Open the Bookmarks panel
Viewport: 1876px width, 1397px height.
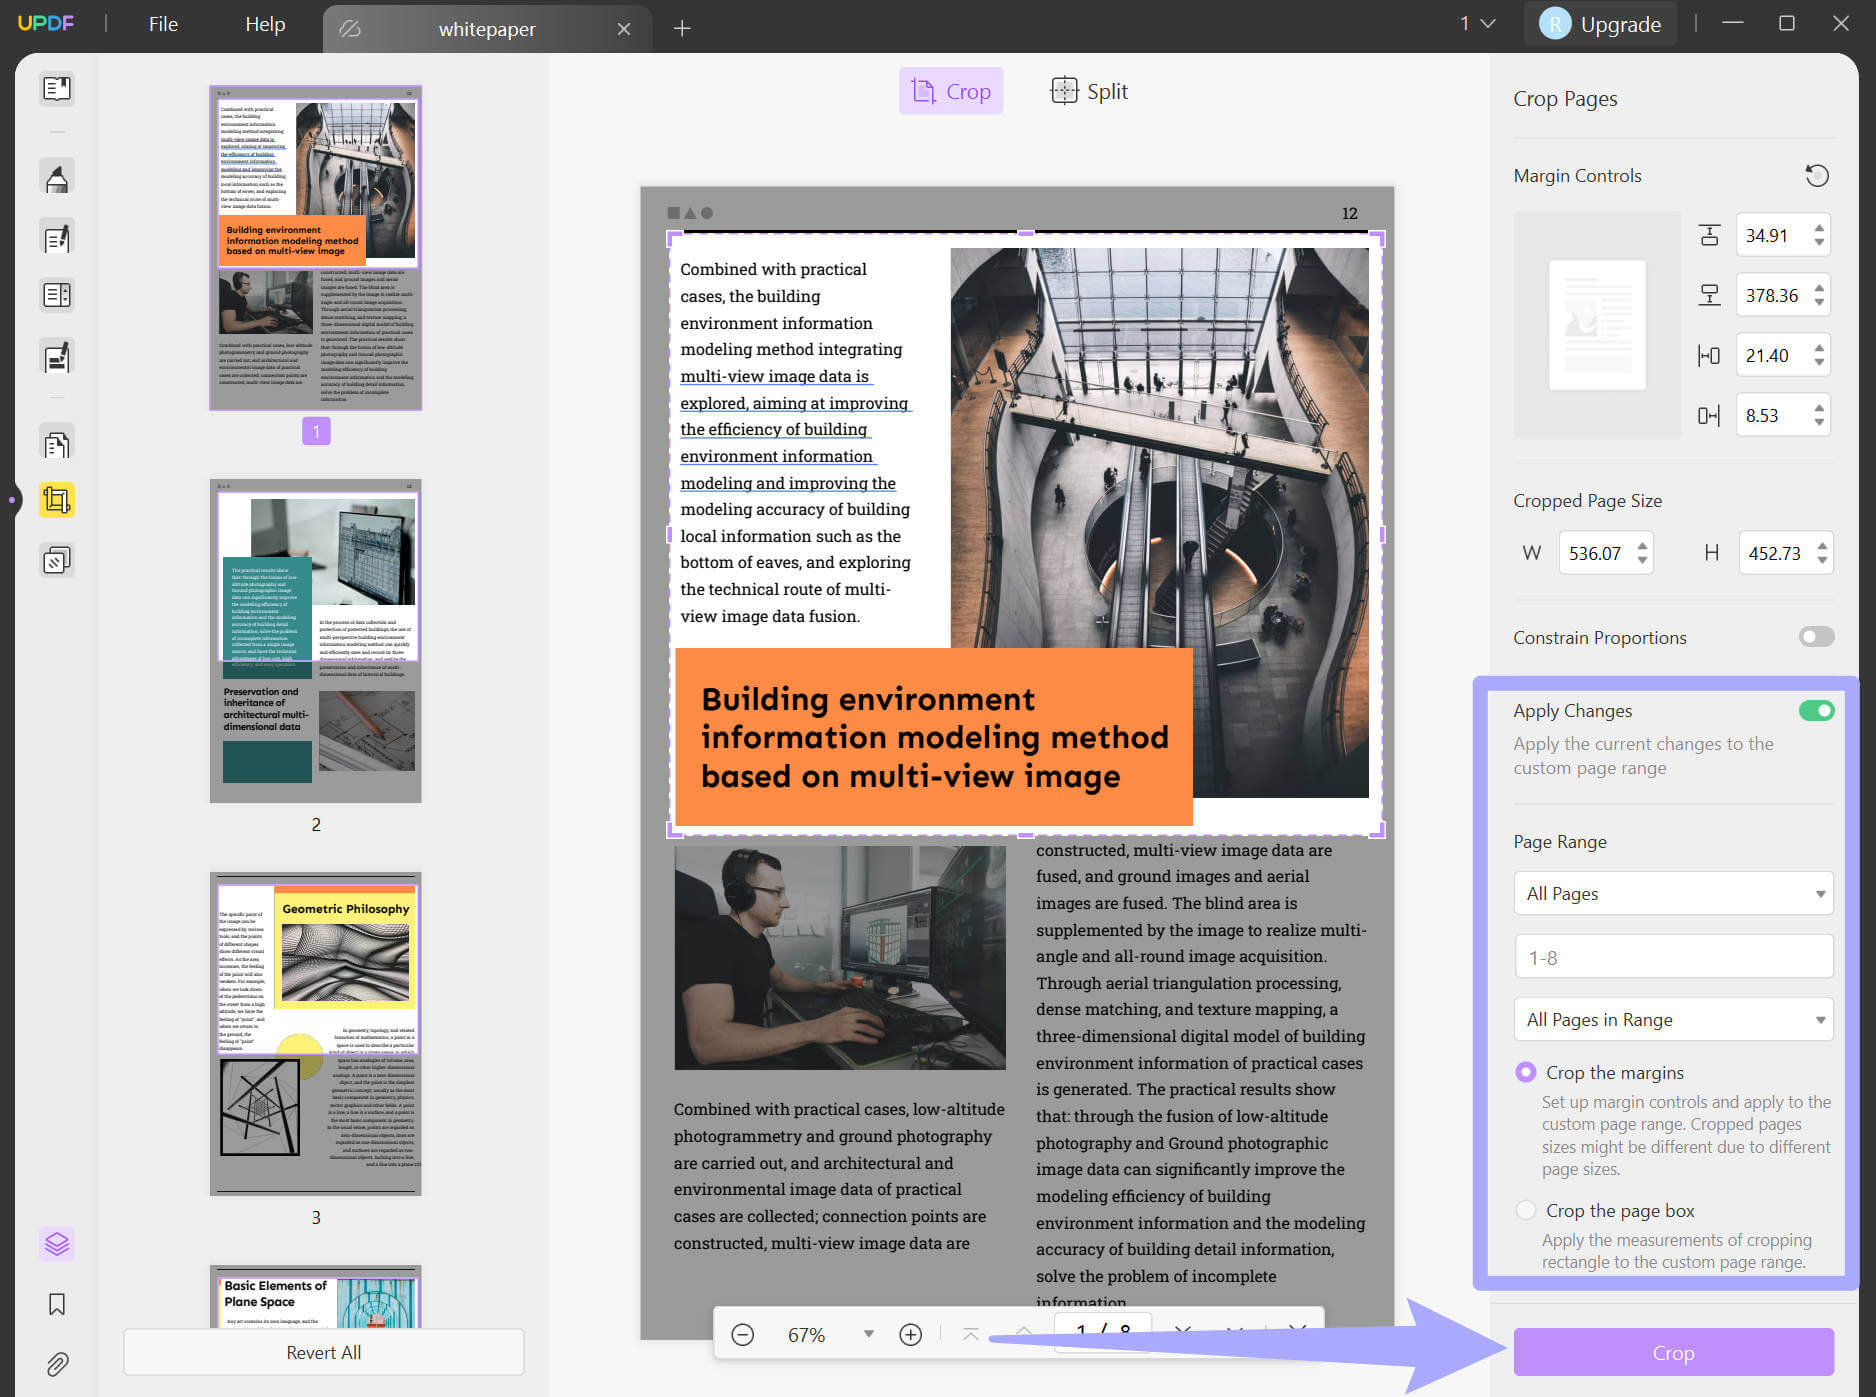click(57, 1304)
